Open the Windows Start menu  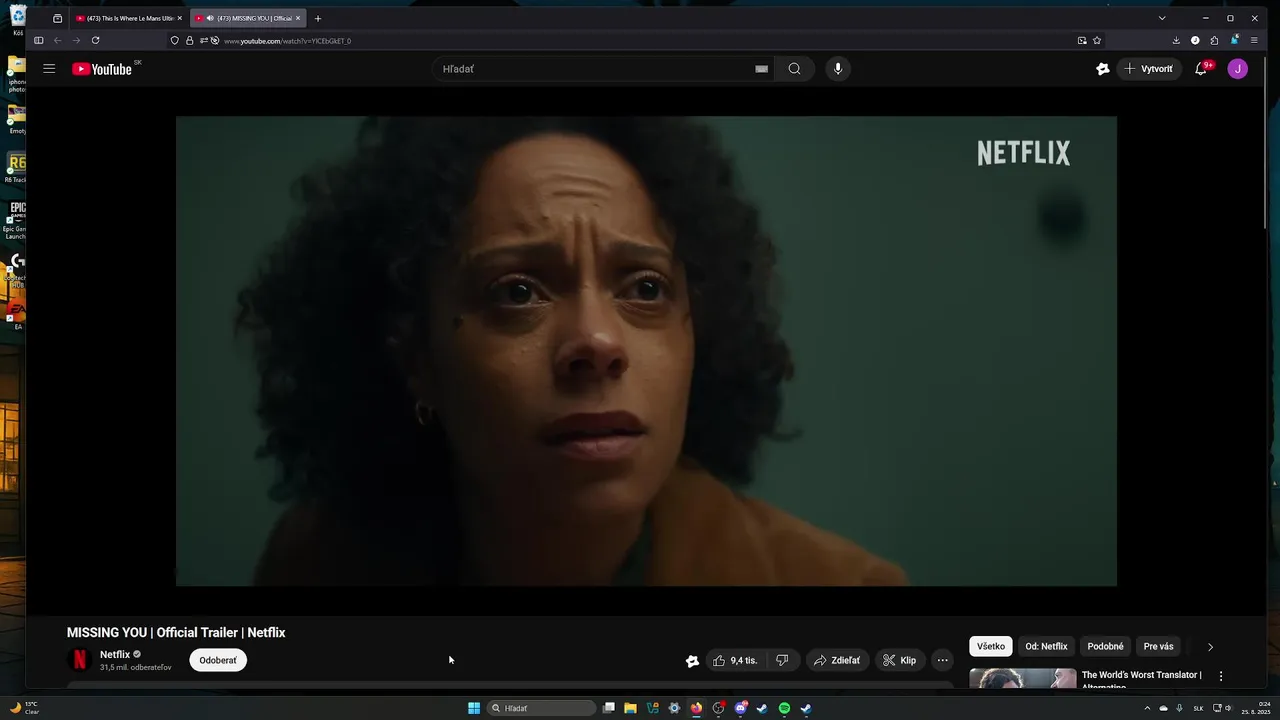coord(474,708)
